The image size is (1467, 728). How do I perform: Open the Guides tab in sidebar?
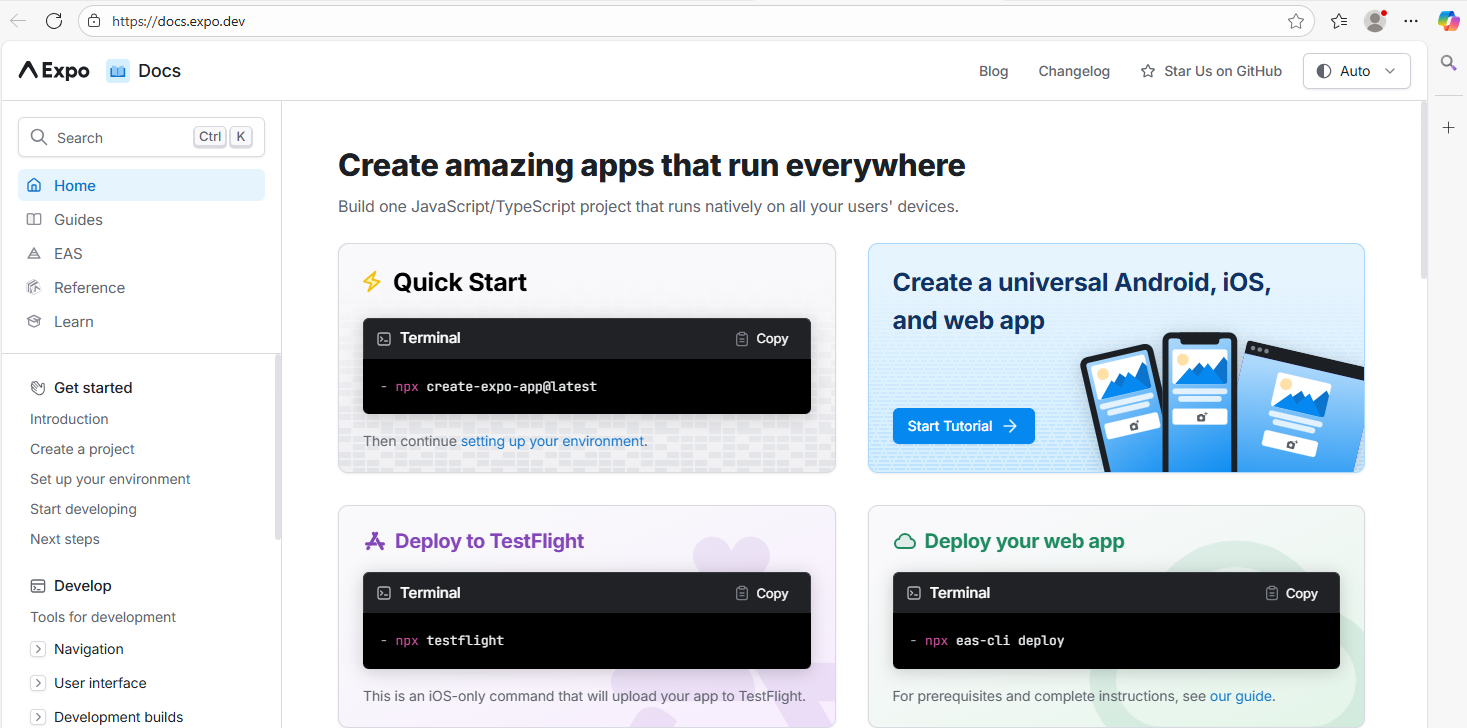[78, 220]
